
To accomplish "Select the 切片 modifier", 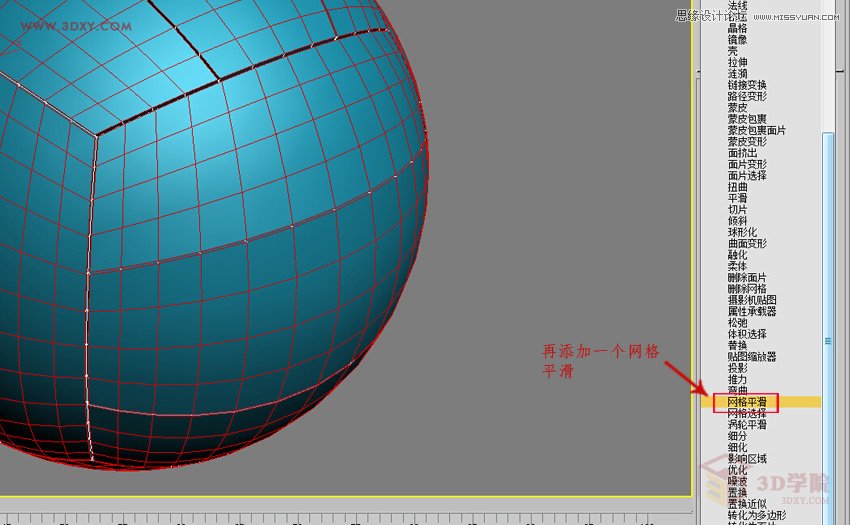I will [x=737, y=209].
